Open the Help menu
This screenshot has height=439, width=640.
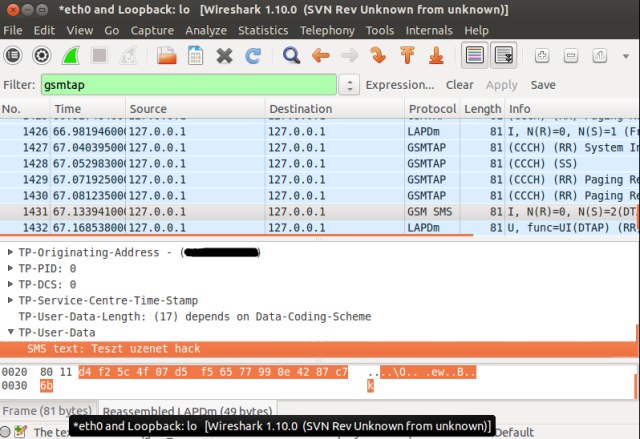pyautogui.click(x=476, y=31)
